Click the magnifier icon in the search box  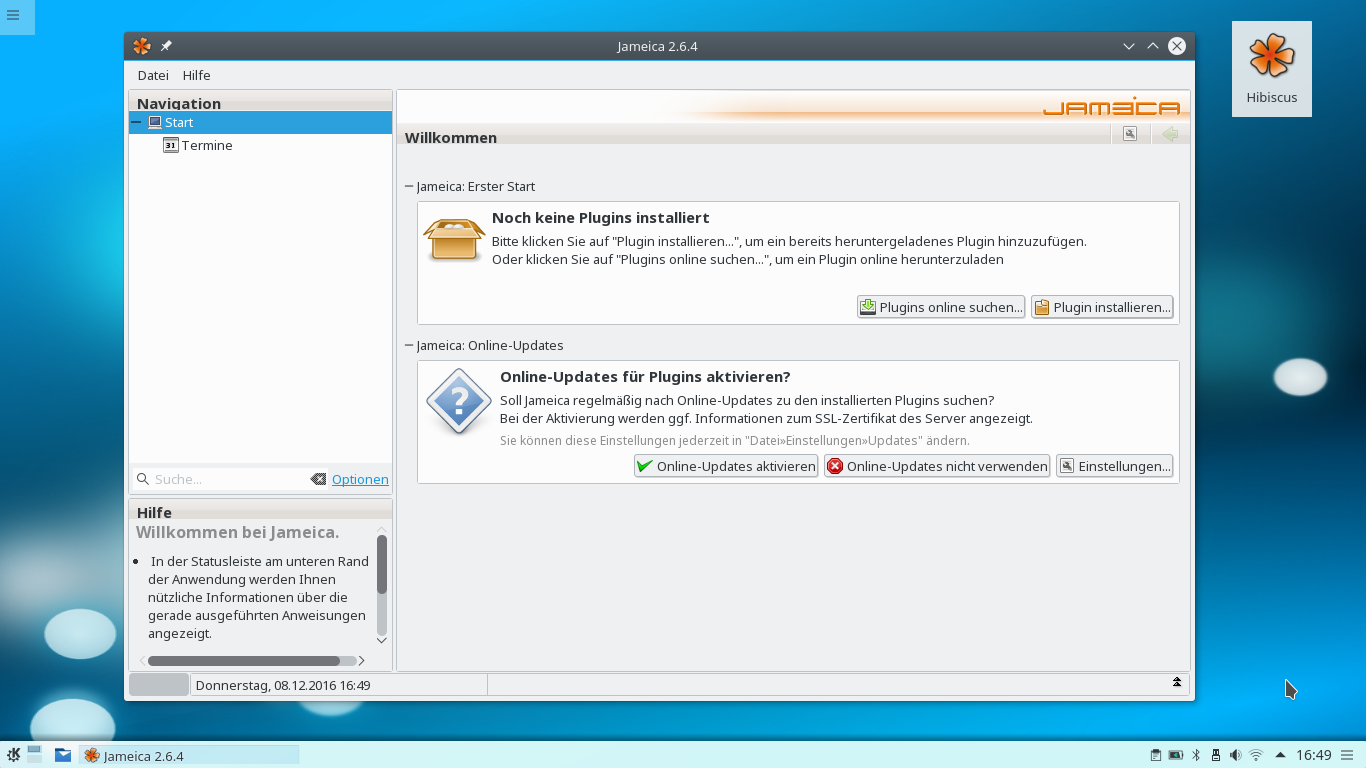click(x=143, y=479)
